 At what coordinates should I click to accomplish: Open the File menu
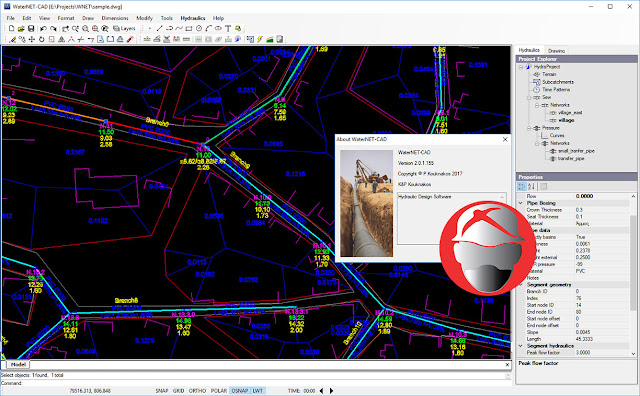11,18
